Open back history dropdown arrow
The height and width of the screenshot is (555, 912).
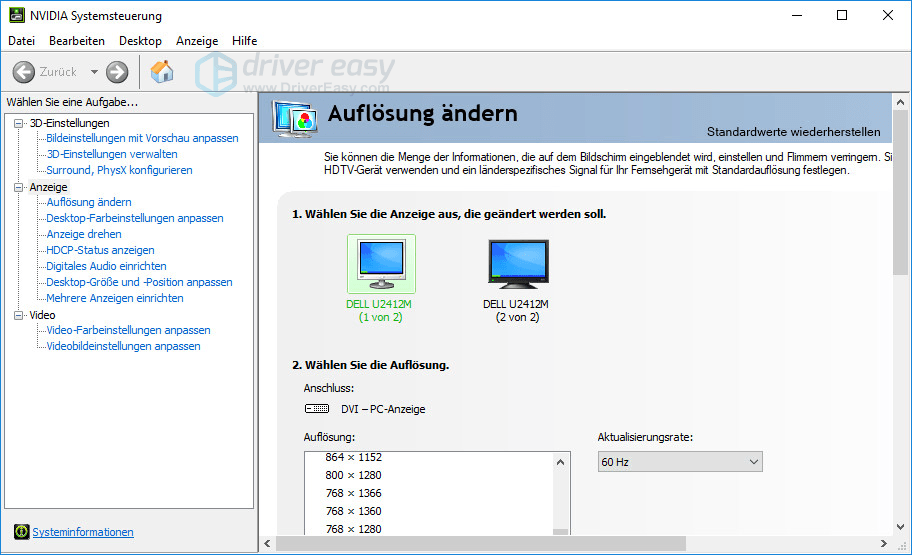94,72
